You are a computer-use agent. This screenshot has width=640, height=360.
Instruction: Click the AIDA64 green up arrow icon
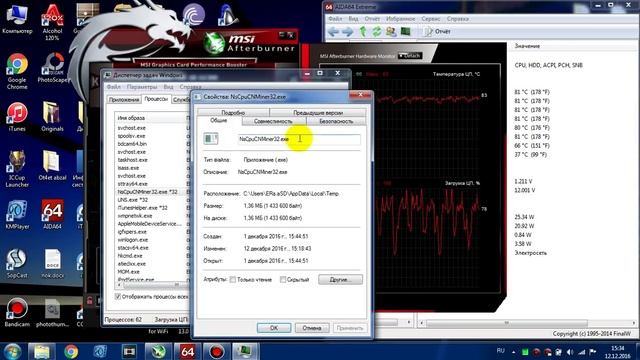point(362,31)
